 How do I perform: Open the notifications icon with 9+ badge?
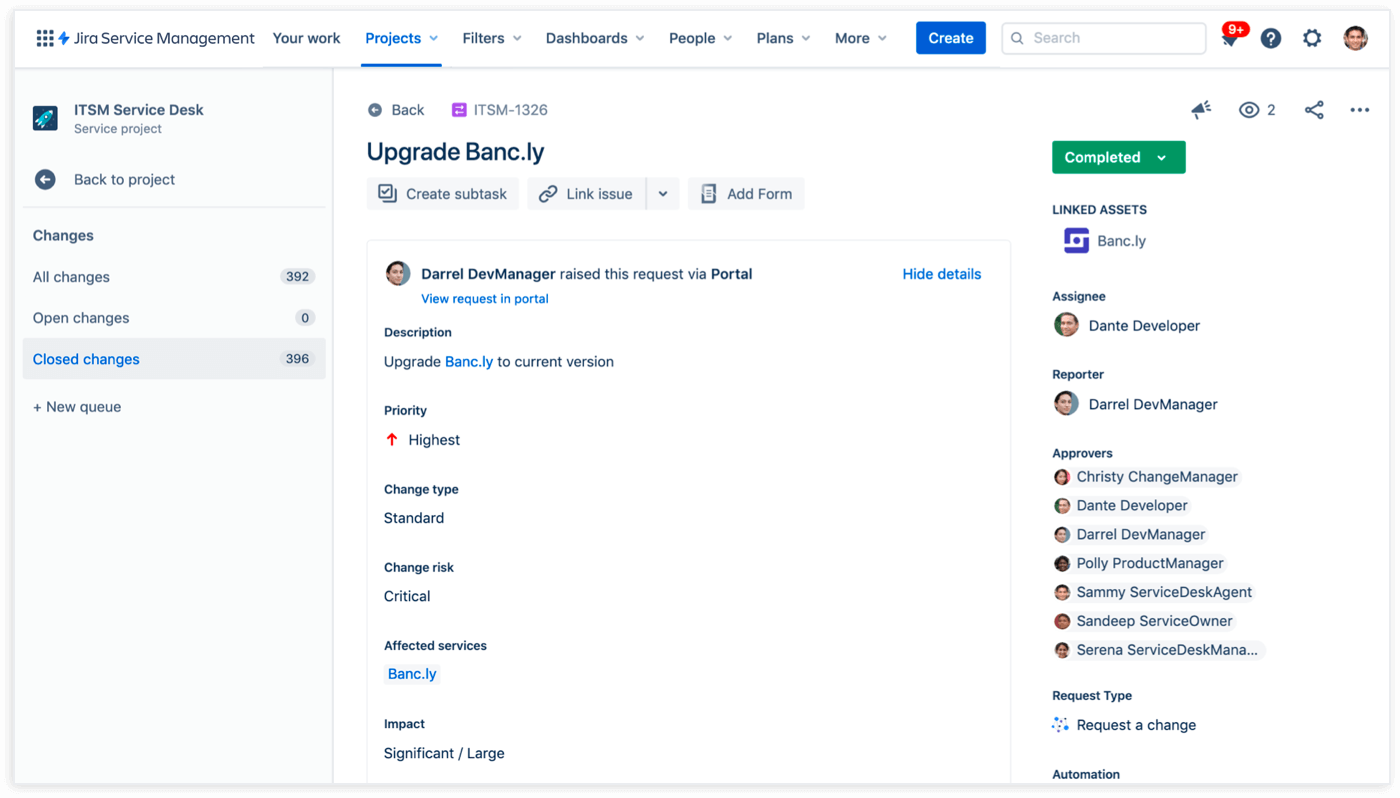1230,39
